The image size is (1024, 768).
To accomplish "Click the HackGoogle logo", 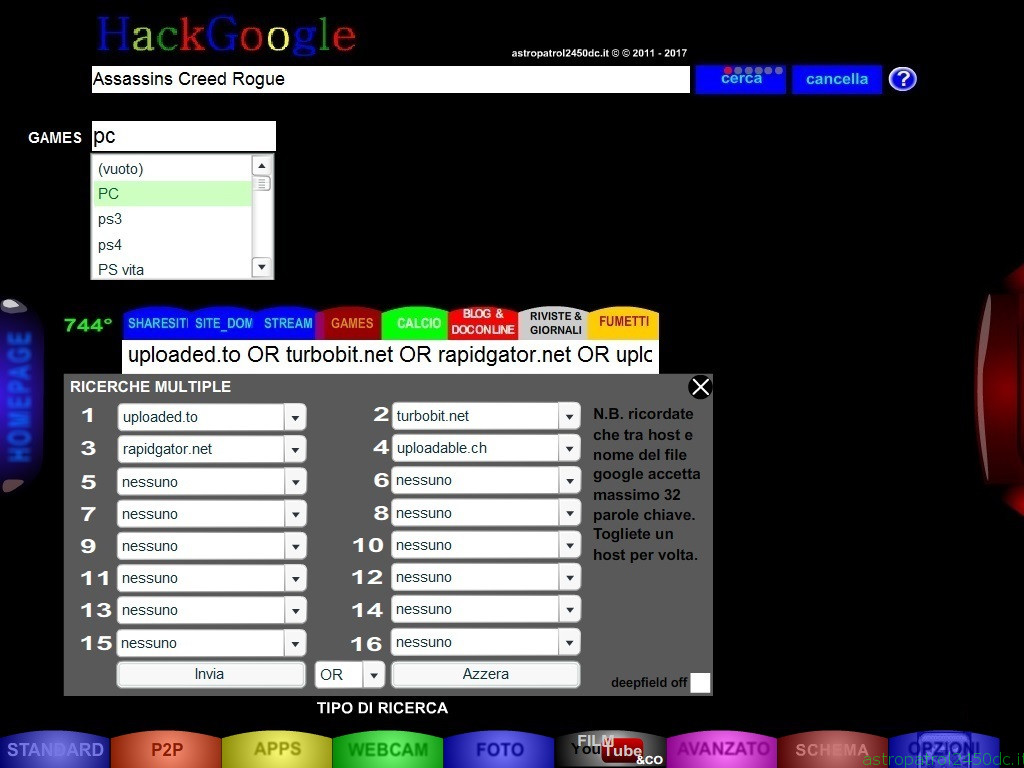I will click(x=226, y=35).
